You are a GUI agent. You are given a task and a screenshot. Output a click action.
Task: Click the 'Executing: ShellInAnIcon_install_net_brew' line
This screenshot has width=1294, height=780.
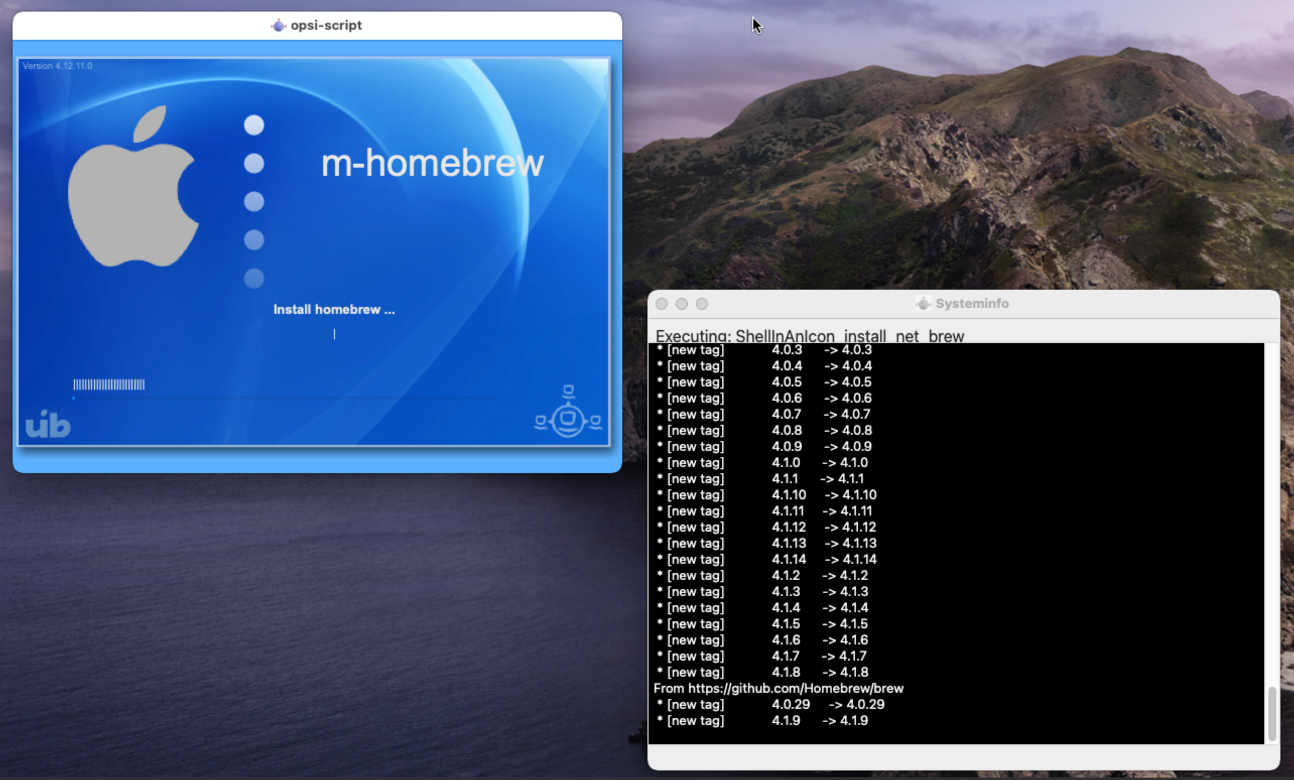pyautogui.click(x=810, y=336)
